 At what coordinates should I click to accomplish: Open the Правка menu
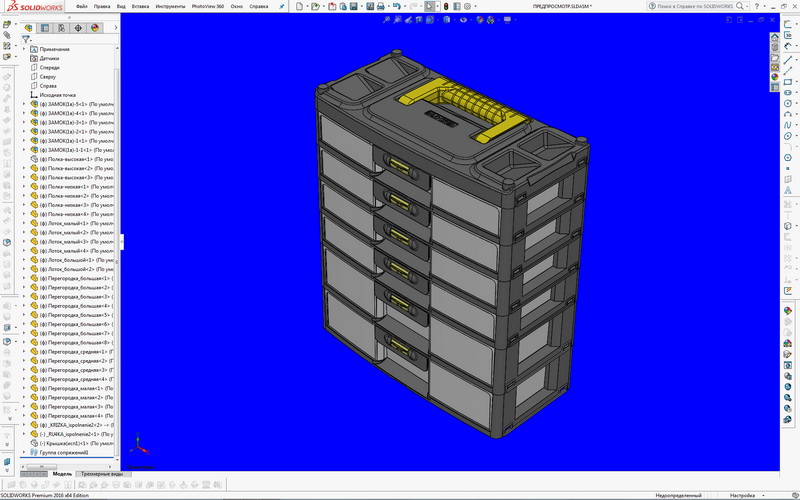[x=102, y=7]
